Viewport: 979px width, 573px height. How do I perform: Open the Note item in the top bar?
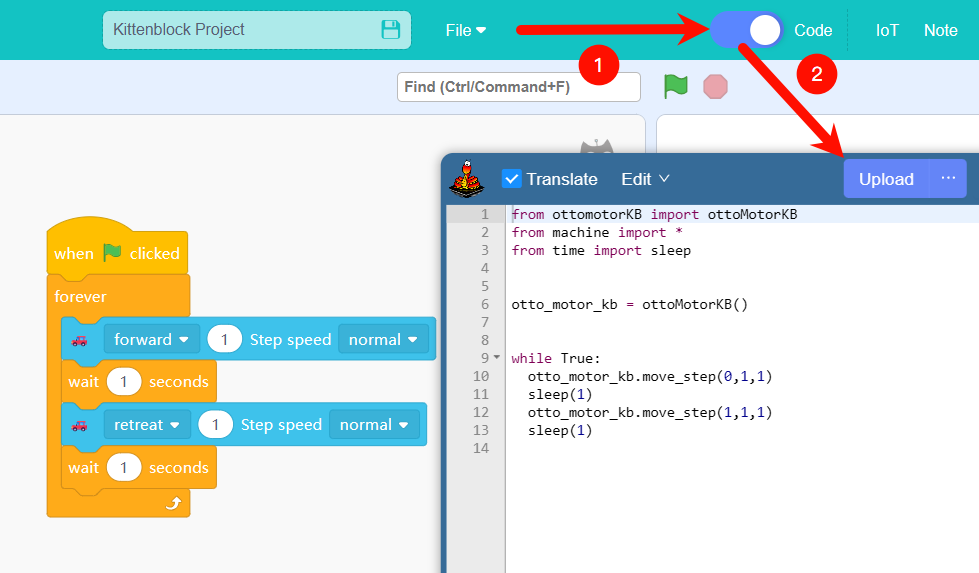coord(940,30)
